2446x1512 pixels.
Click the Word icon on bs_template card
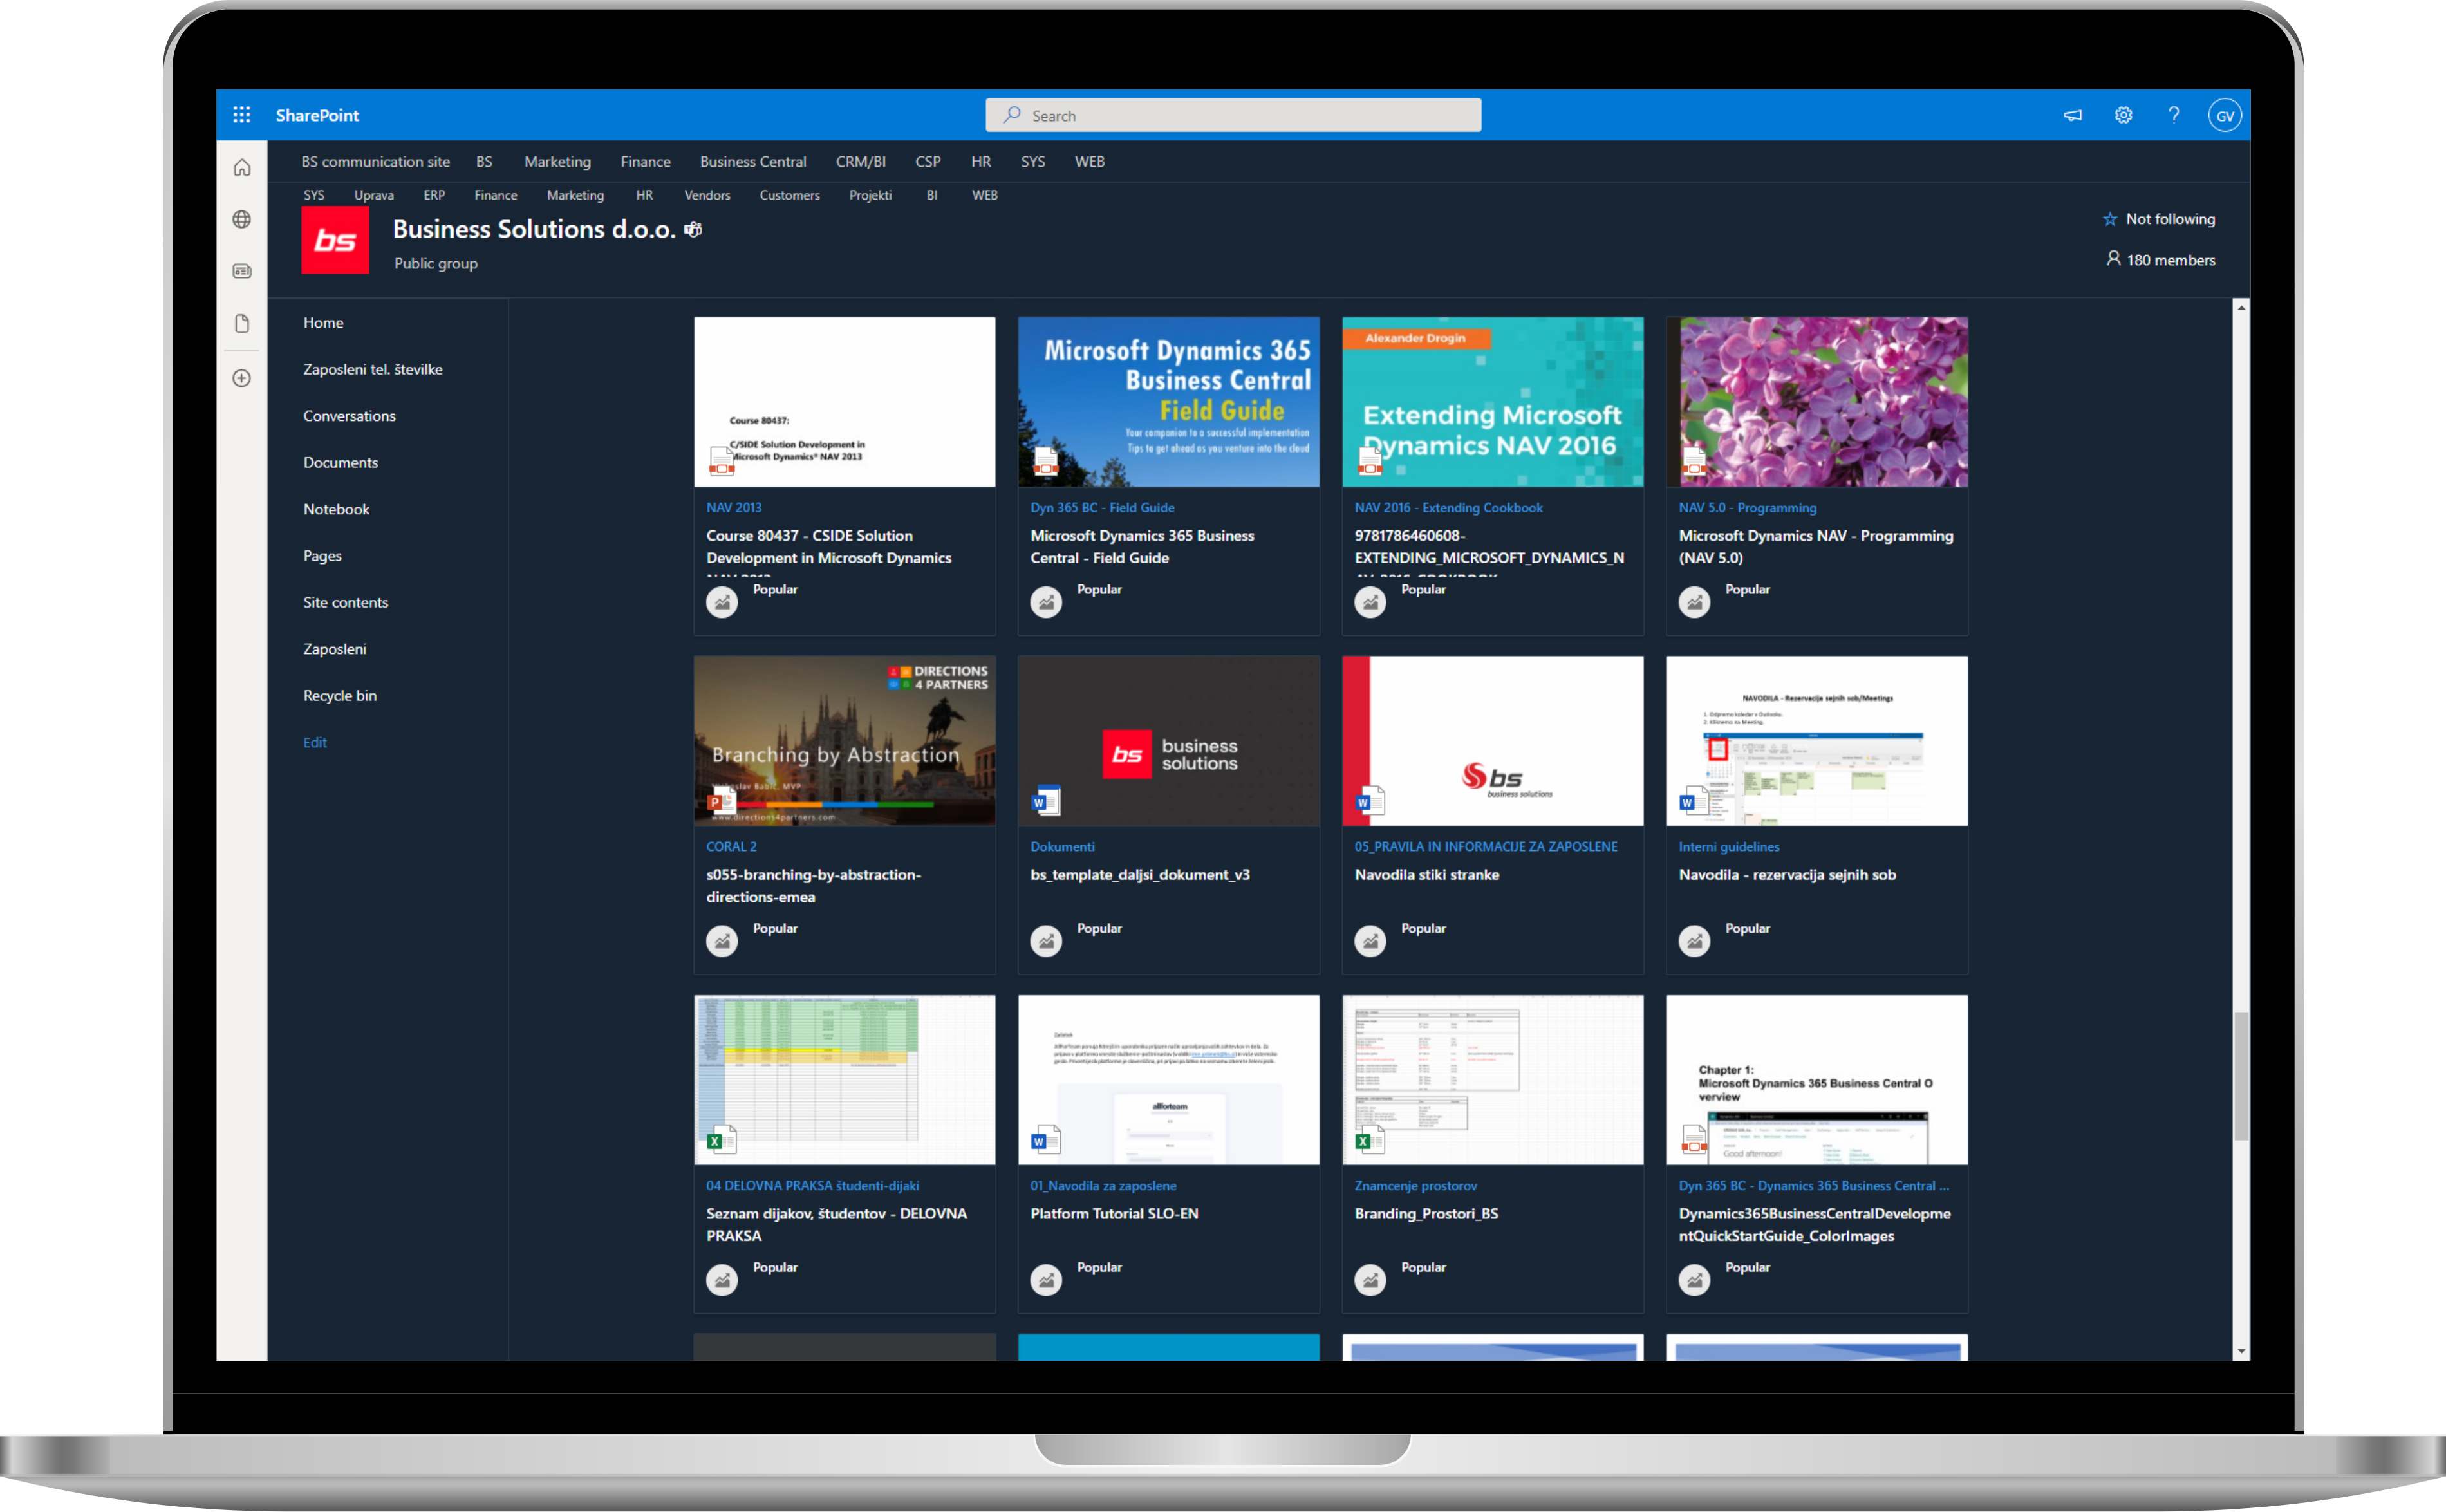click(x=1045, y=800)
